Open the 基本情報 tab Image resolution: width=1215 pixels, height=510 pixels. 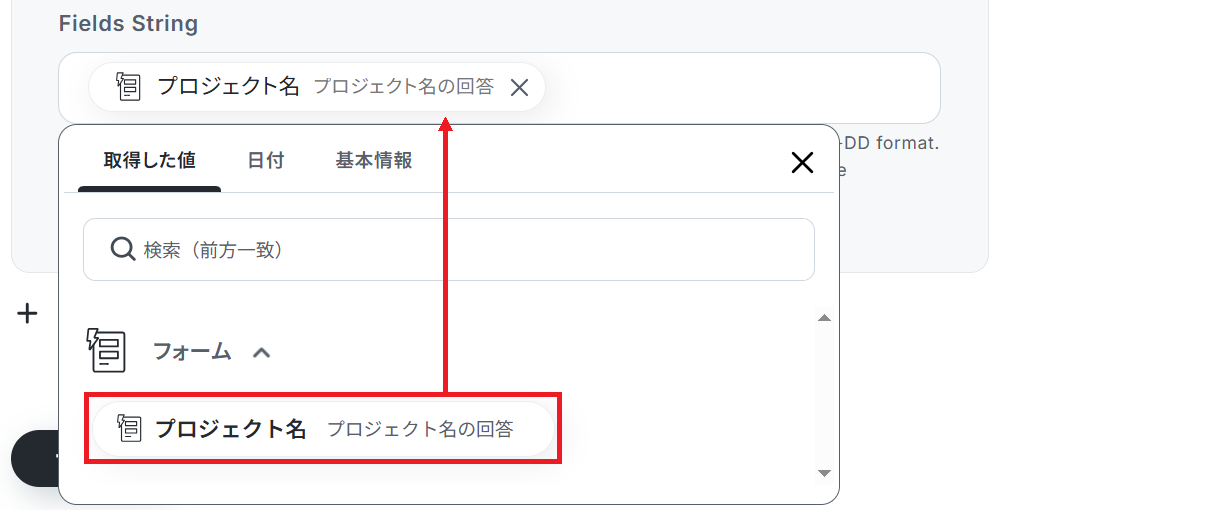pos(374,161)
